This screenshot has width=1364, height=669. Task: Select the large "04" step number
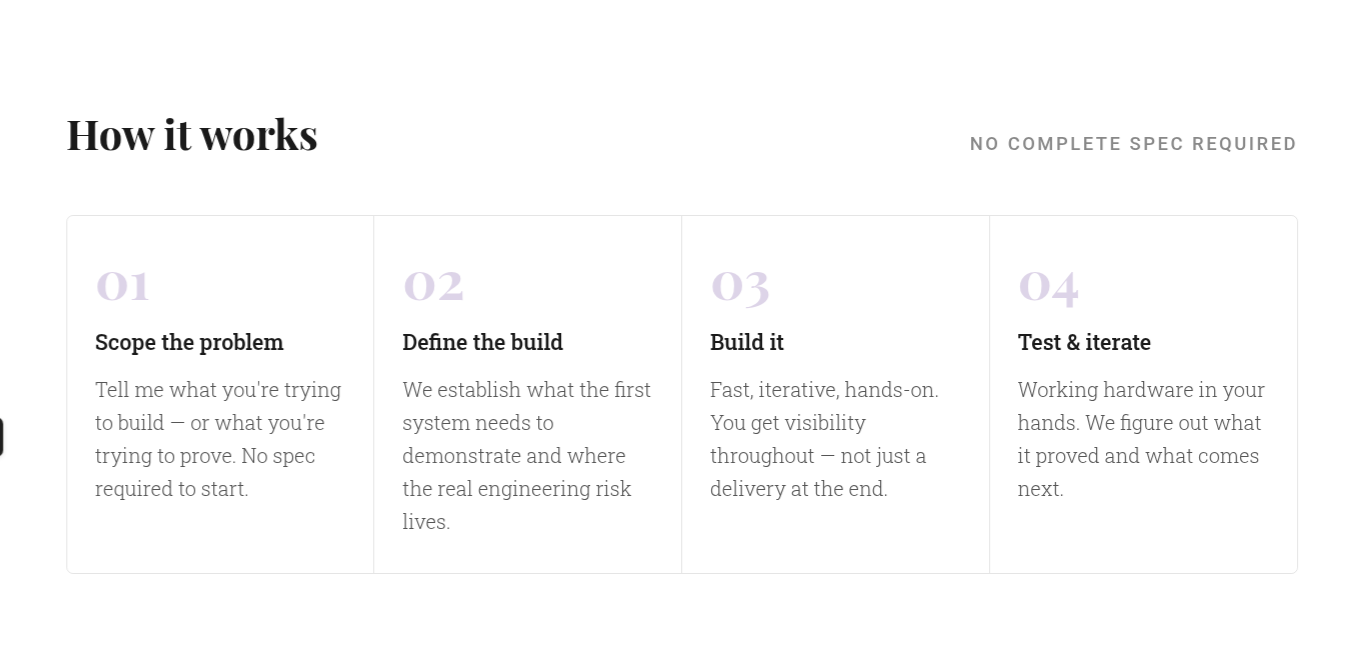click(x=1048, y=286)
